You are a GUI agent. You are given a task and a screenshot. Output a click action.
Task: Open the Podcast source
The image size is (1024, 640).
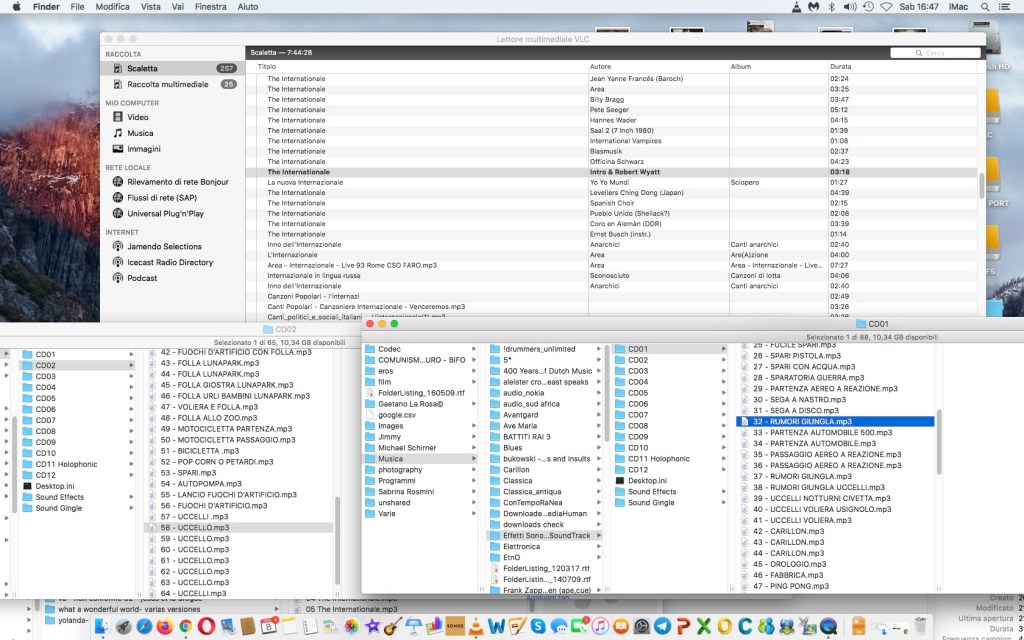142,278
